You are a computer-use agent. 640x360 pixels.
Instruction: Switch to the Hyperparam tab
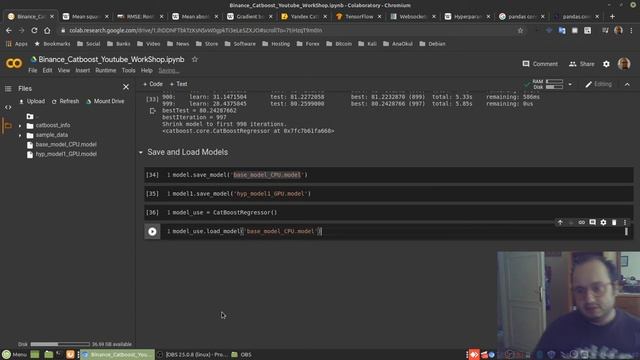467,17
